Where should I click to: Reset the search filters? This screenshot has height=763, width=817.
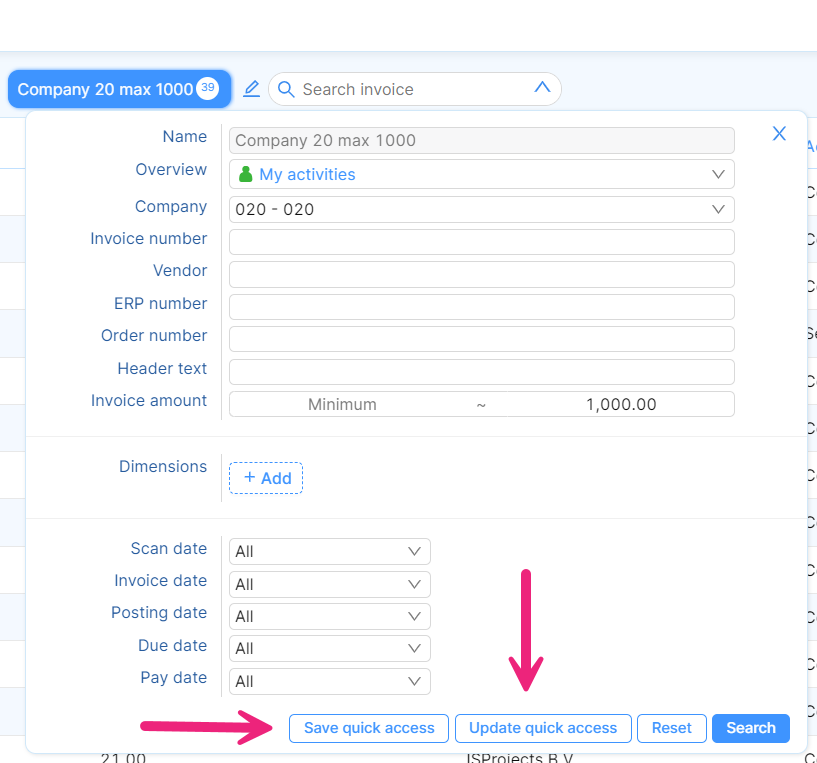click(671, 728)
